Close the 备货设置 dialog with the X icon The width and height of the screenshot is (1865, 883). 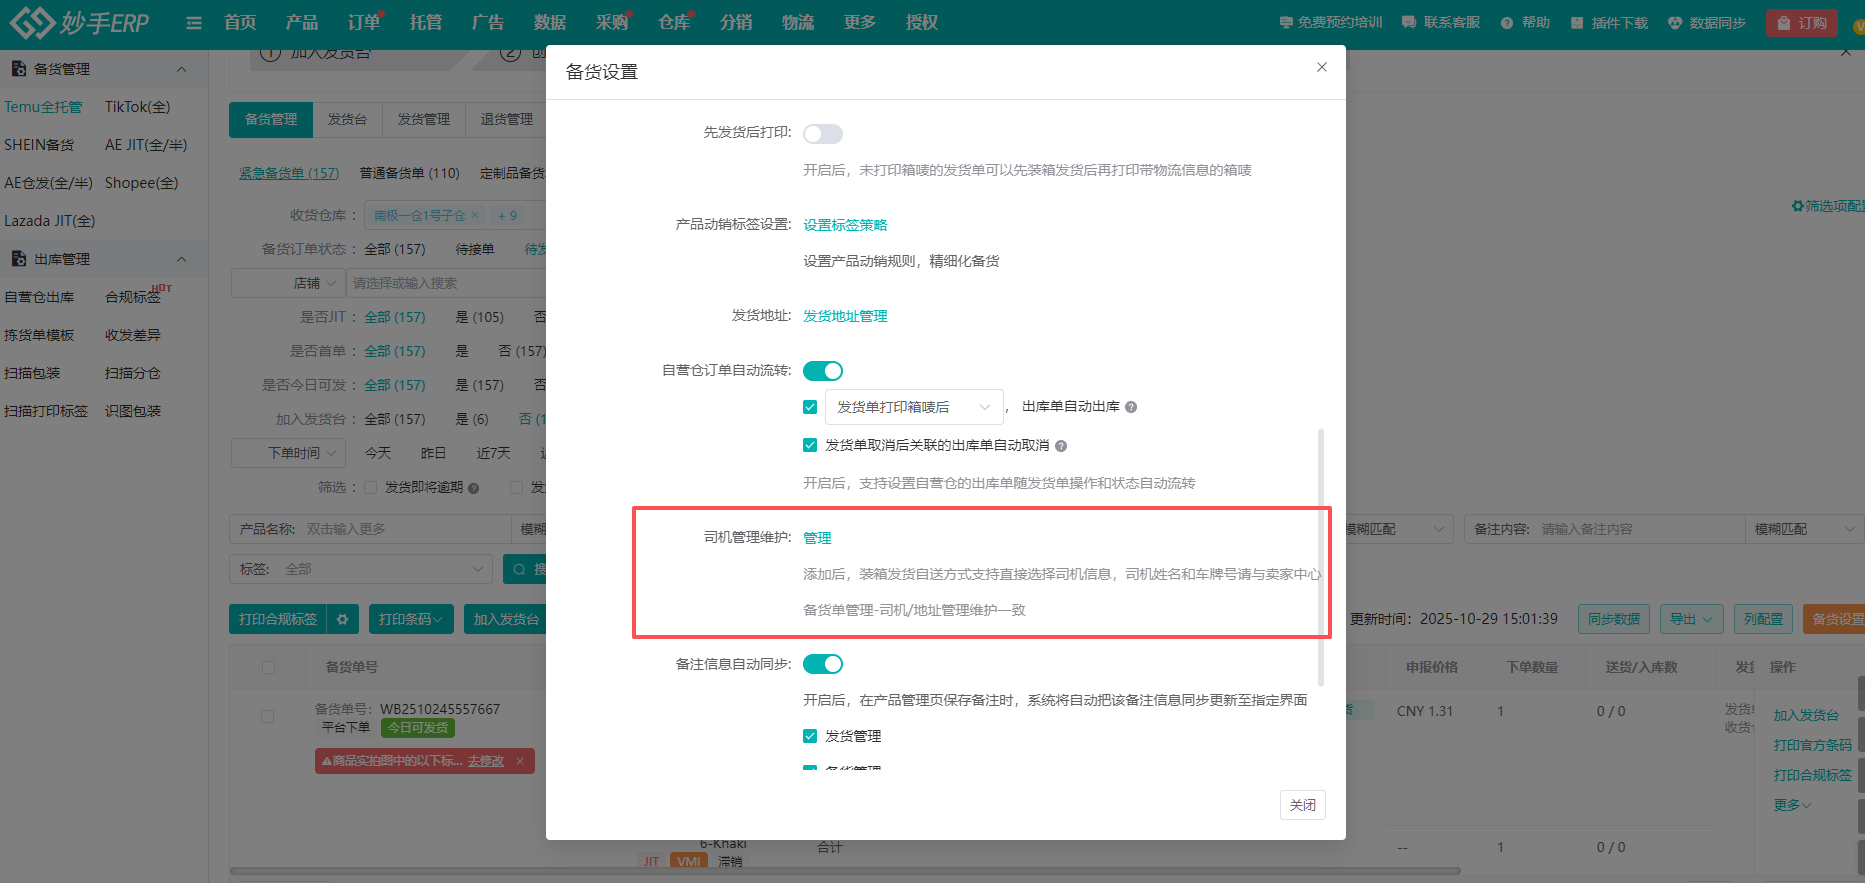(1322, 67)
